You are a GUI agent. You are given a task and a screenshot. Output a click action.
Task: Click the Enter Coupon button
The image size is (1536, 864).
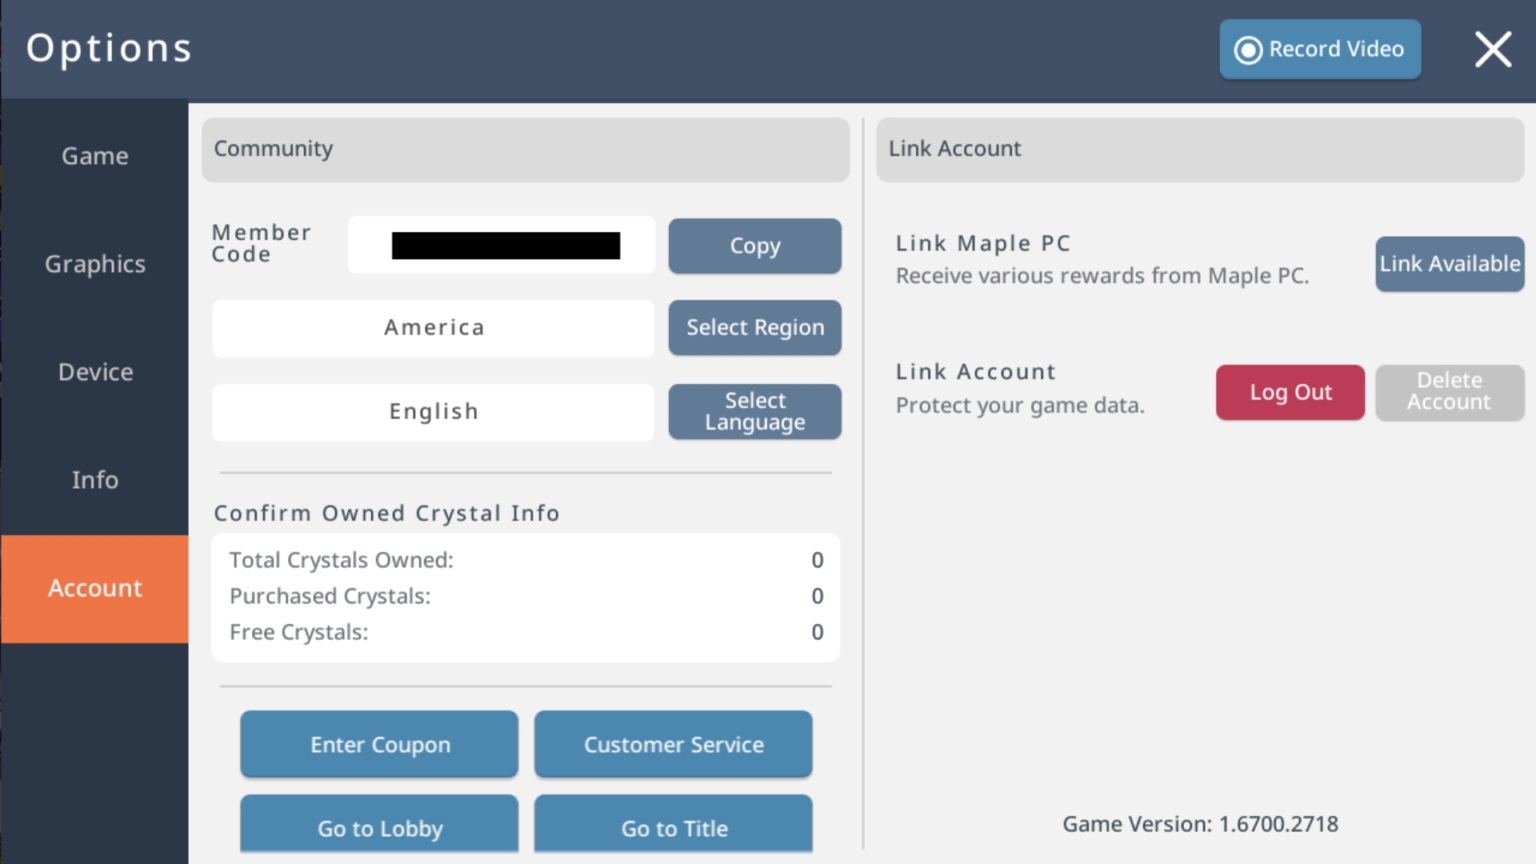tap(379, 744)
